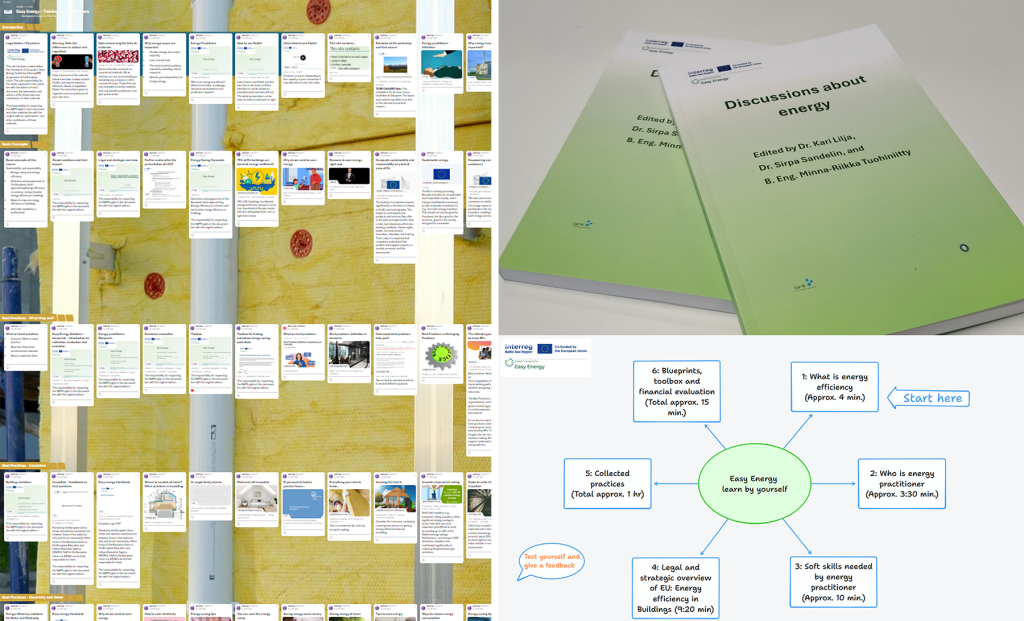Open node 2: Who is energy practitioner
The height and width of the screenshot is (621, 1024).
click(x=901, y=483)
